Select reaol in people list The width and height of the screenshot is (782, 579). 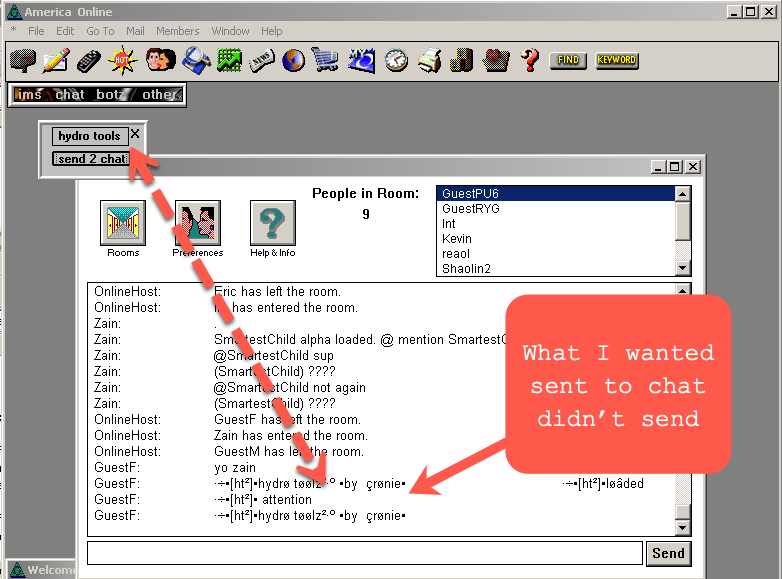[x=556, y=253]
